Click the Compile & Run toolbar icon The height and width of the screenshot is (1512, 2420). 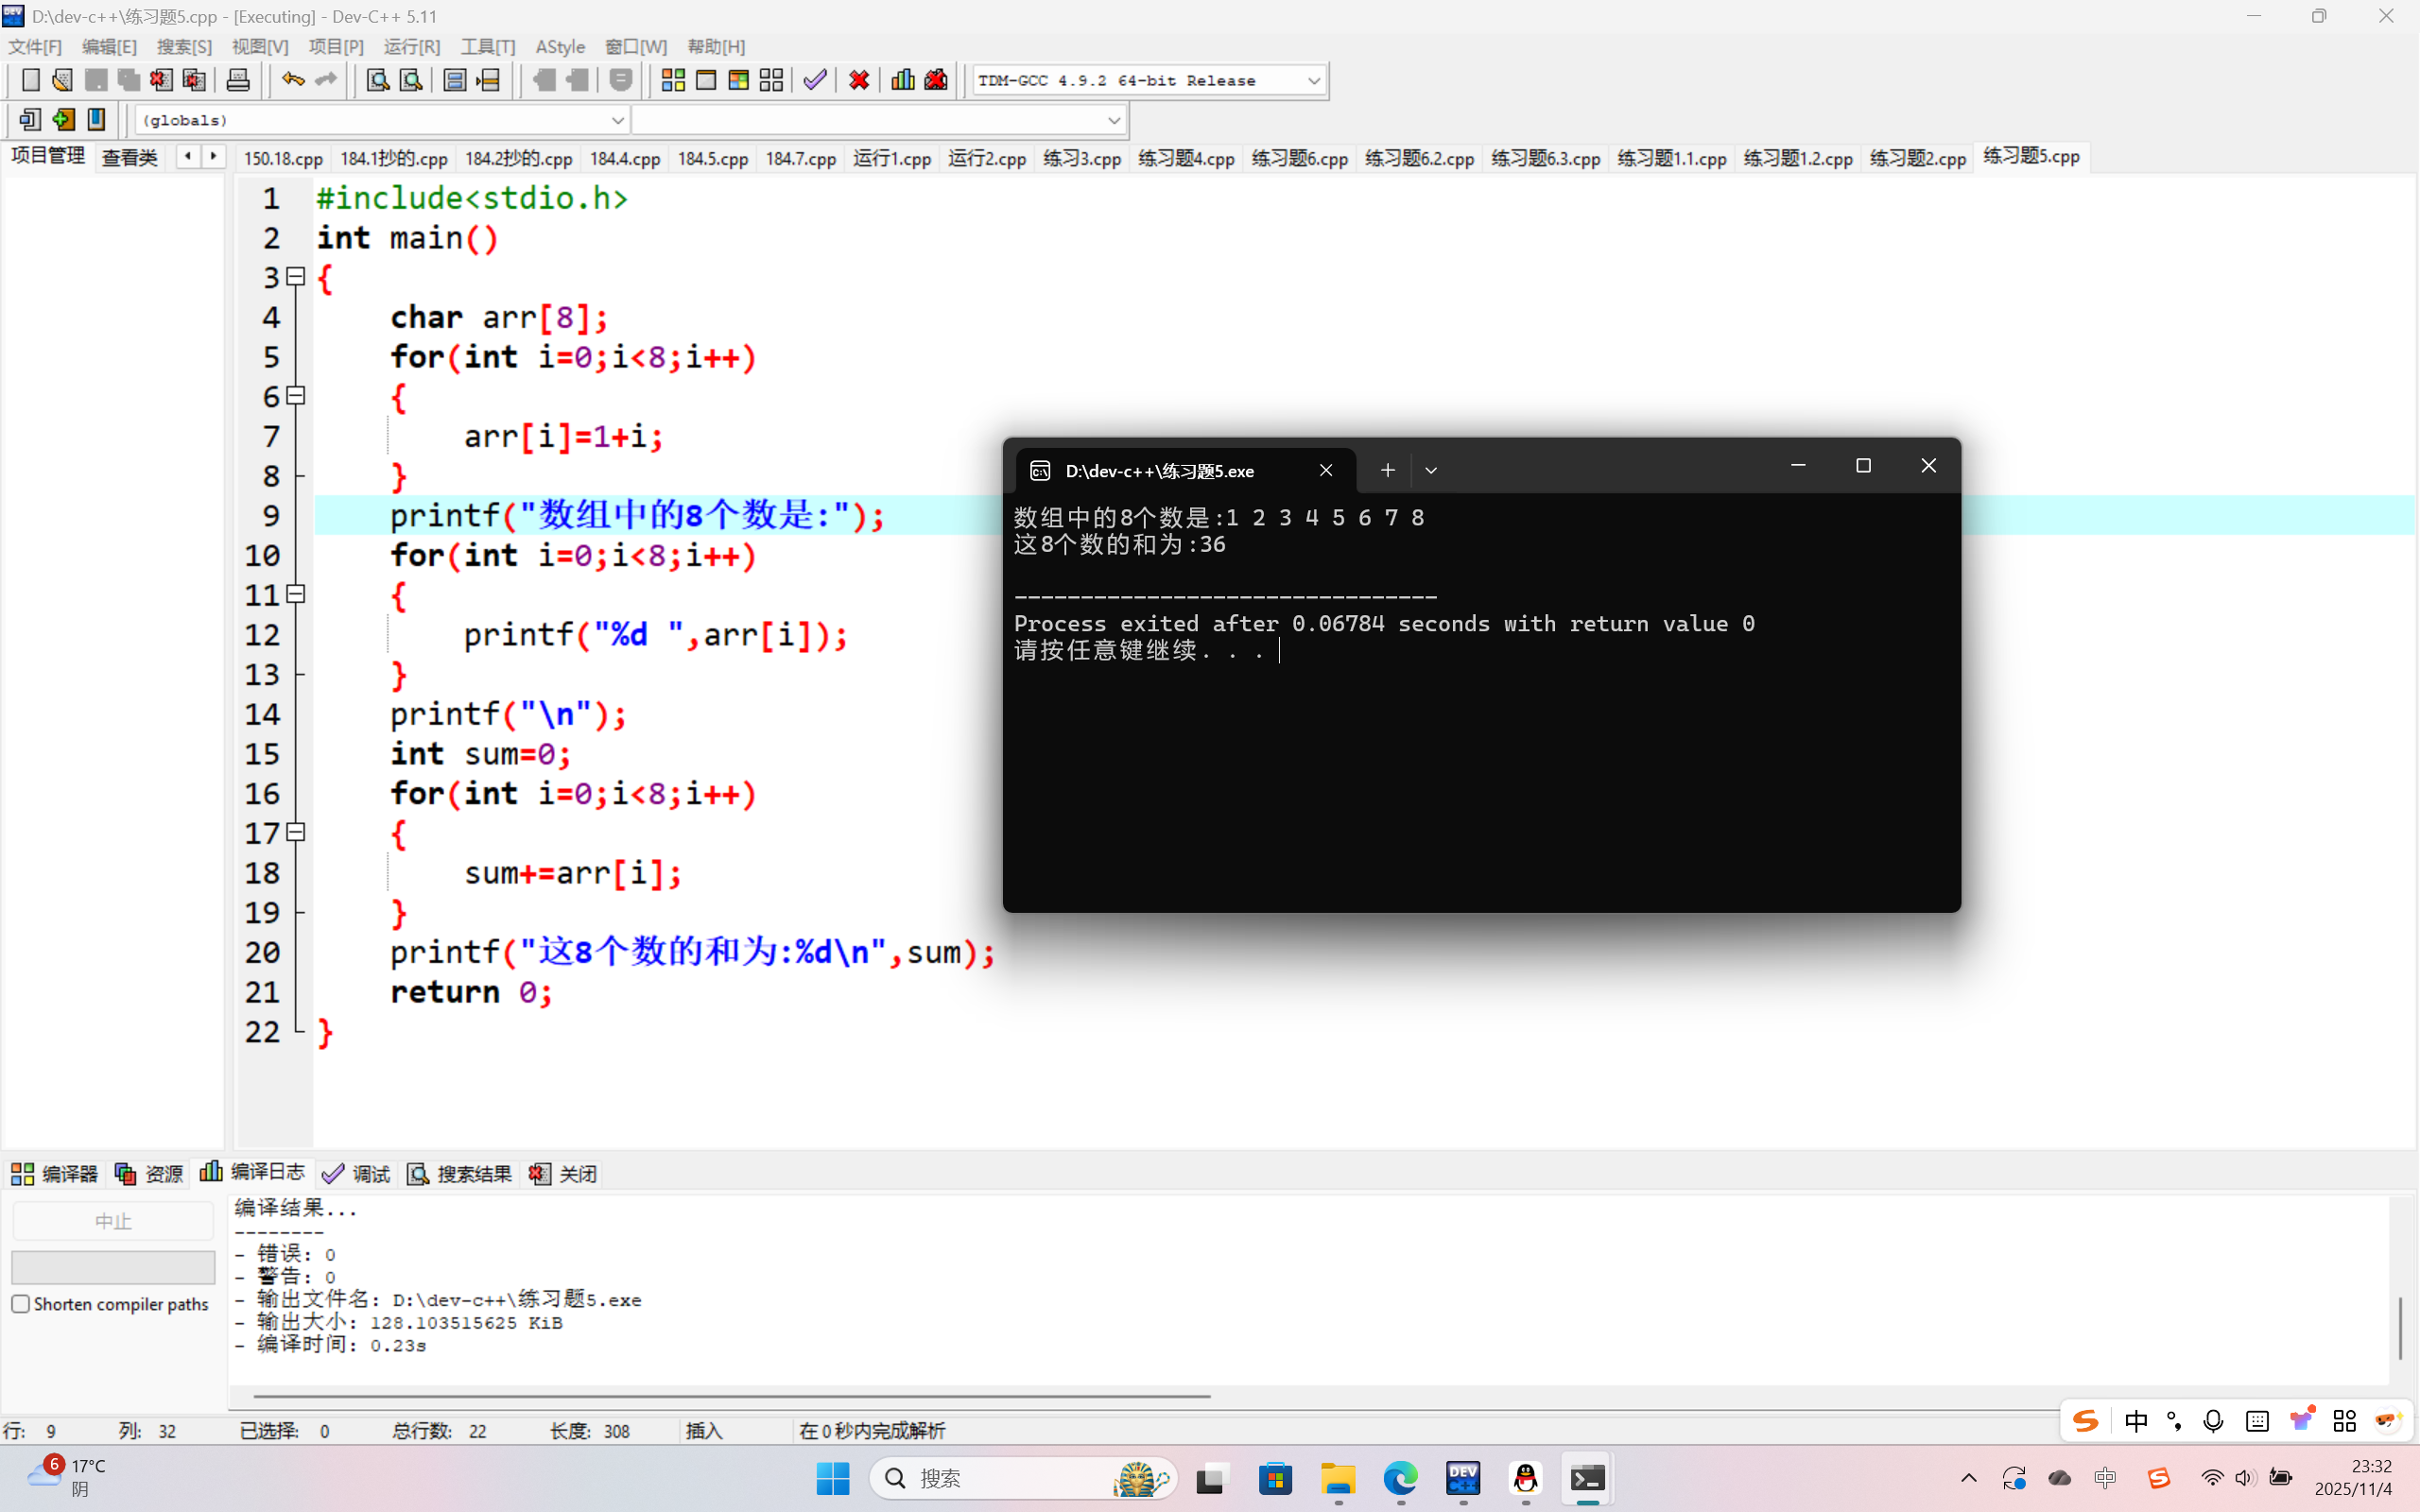[x=738, y=80]
